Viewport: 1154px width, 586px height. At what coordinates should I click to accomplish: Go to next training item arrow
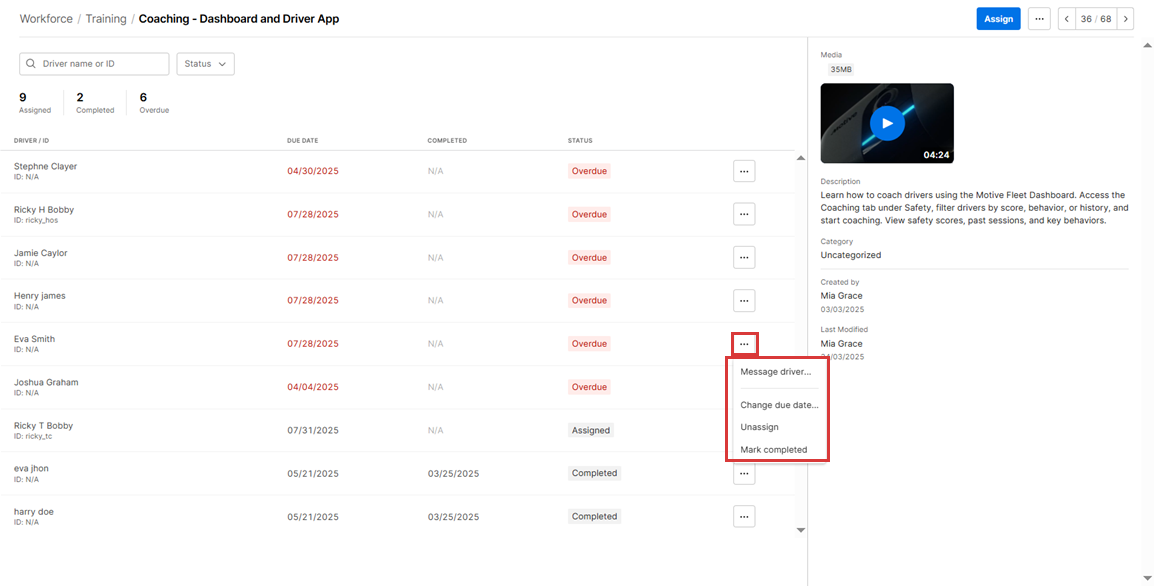(1125, 19)
